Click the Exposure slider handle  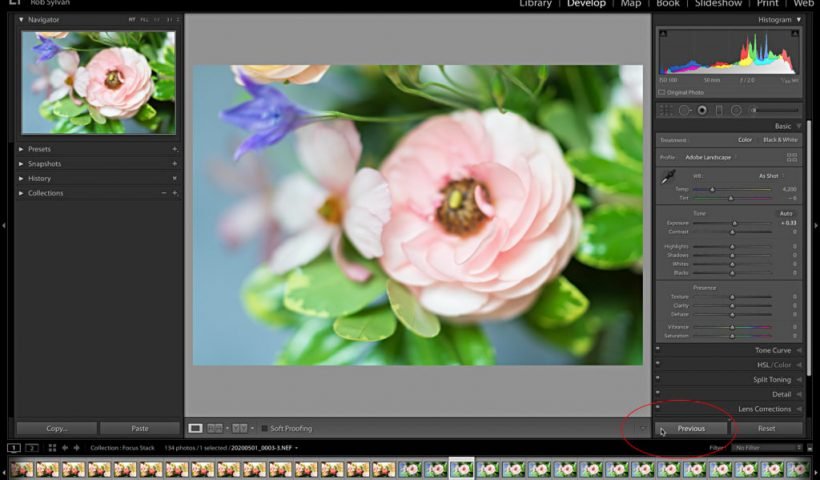735,223
